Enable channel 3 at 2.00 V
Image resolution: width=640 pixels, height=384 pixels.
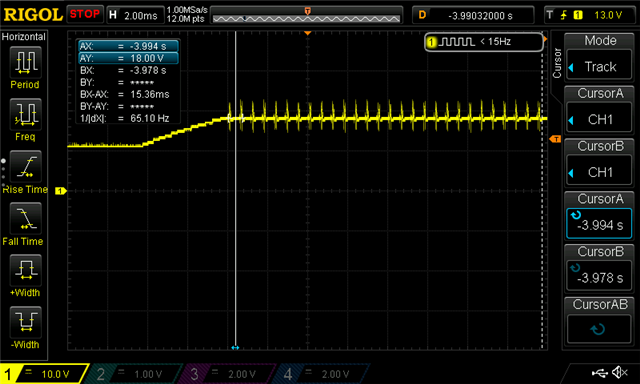(228, 374)
